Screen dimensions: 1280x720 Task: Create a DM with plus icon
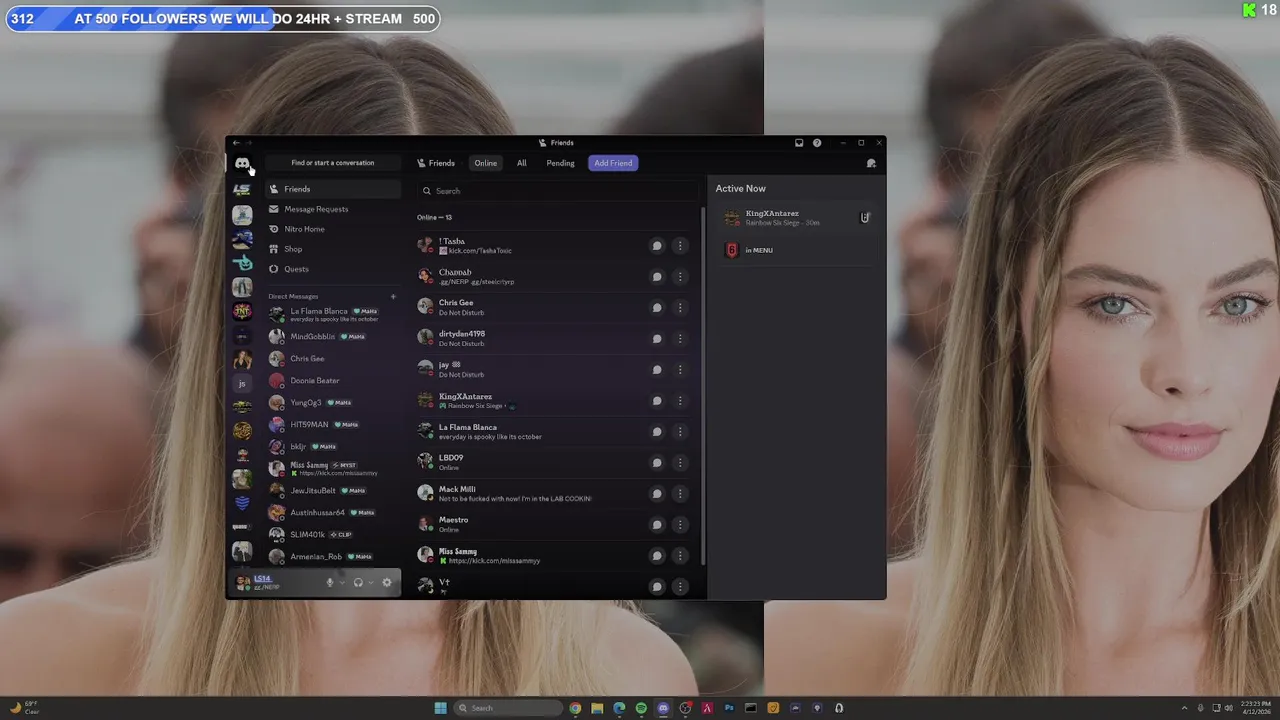coord(393,297)
